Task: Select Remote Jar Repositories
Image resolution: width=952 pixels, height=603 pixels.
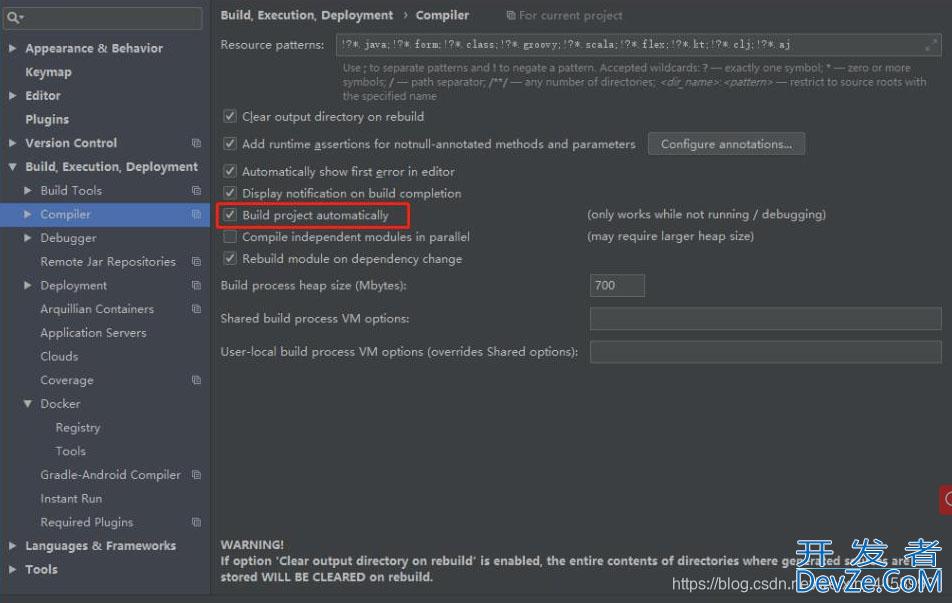Action: click(107, 262)
